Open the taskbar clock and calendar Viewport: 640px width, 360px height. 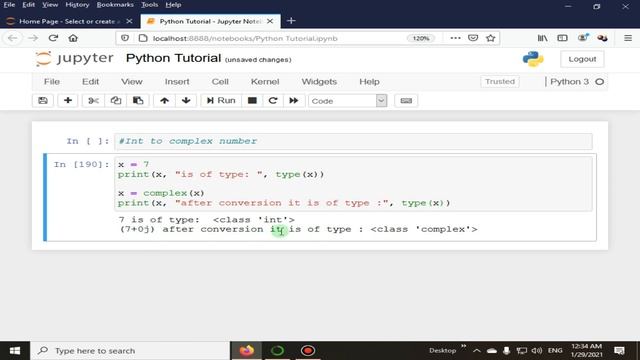click(x=587, y=351)
